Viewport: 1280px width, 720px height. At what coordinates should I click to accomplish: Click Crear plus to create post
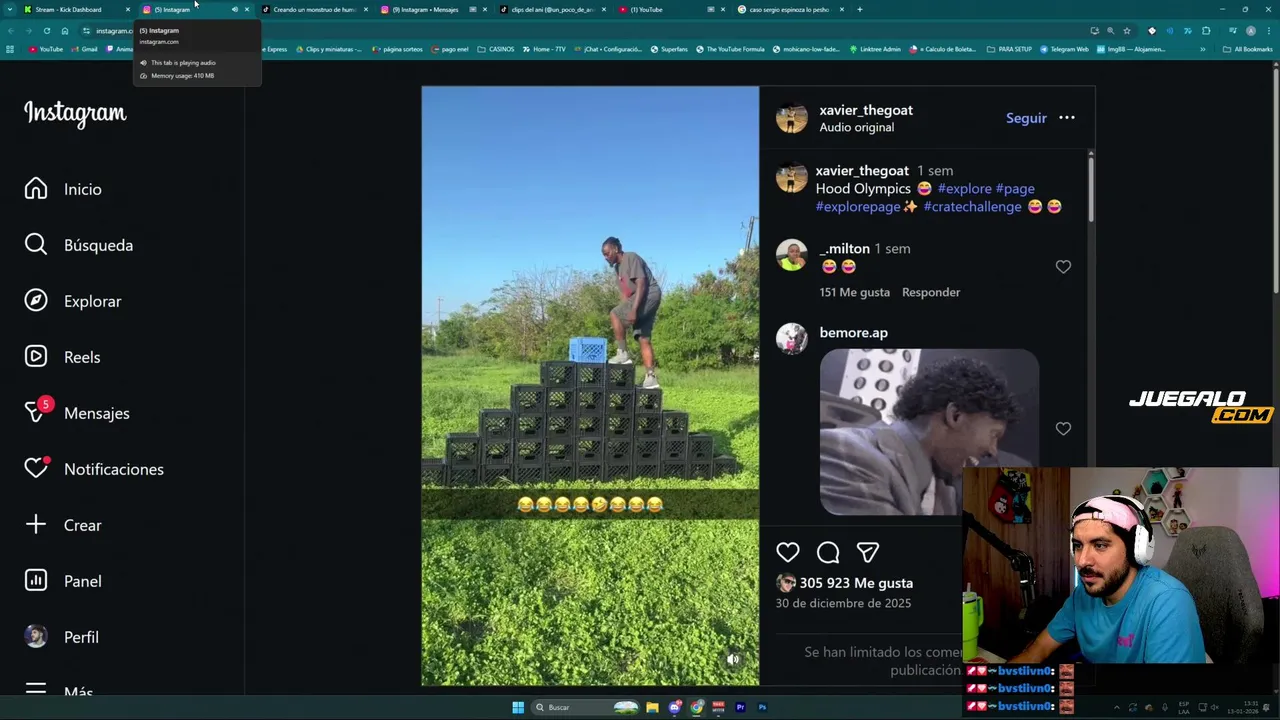pos(63,525)
